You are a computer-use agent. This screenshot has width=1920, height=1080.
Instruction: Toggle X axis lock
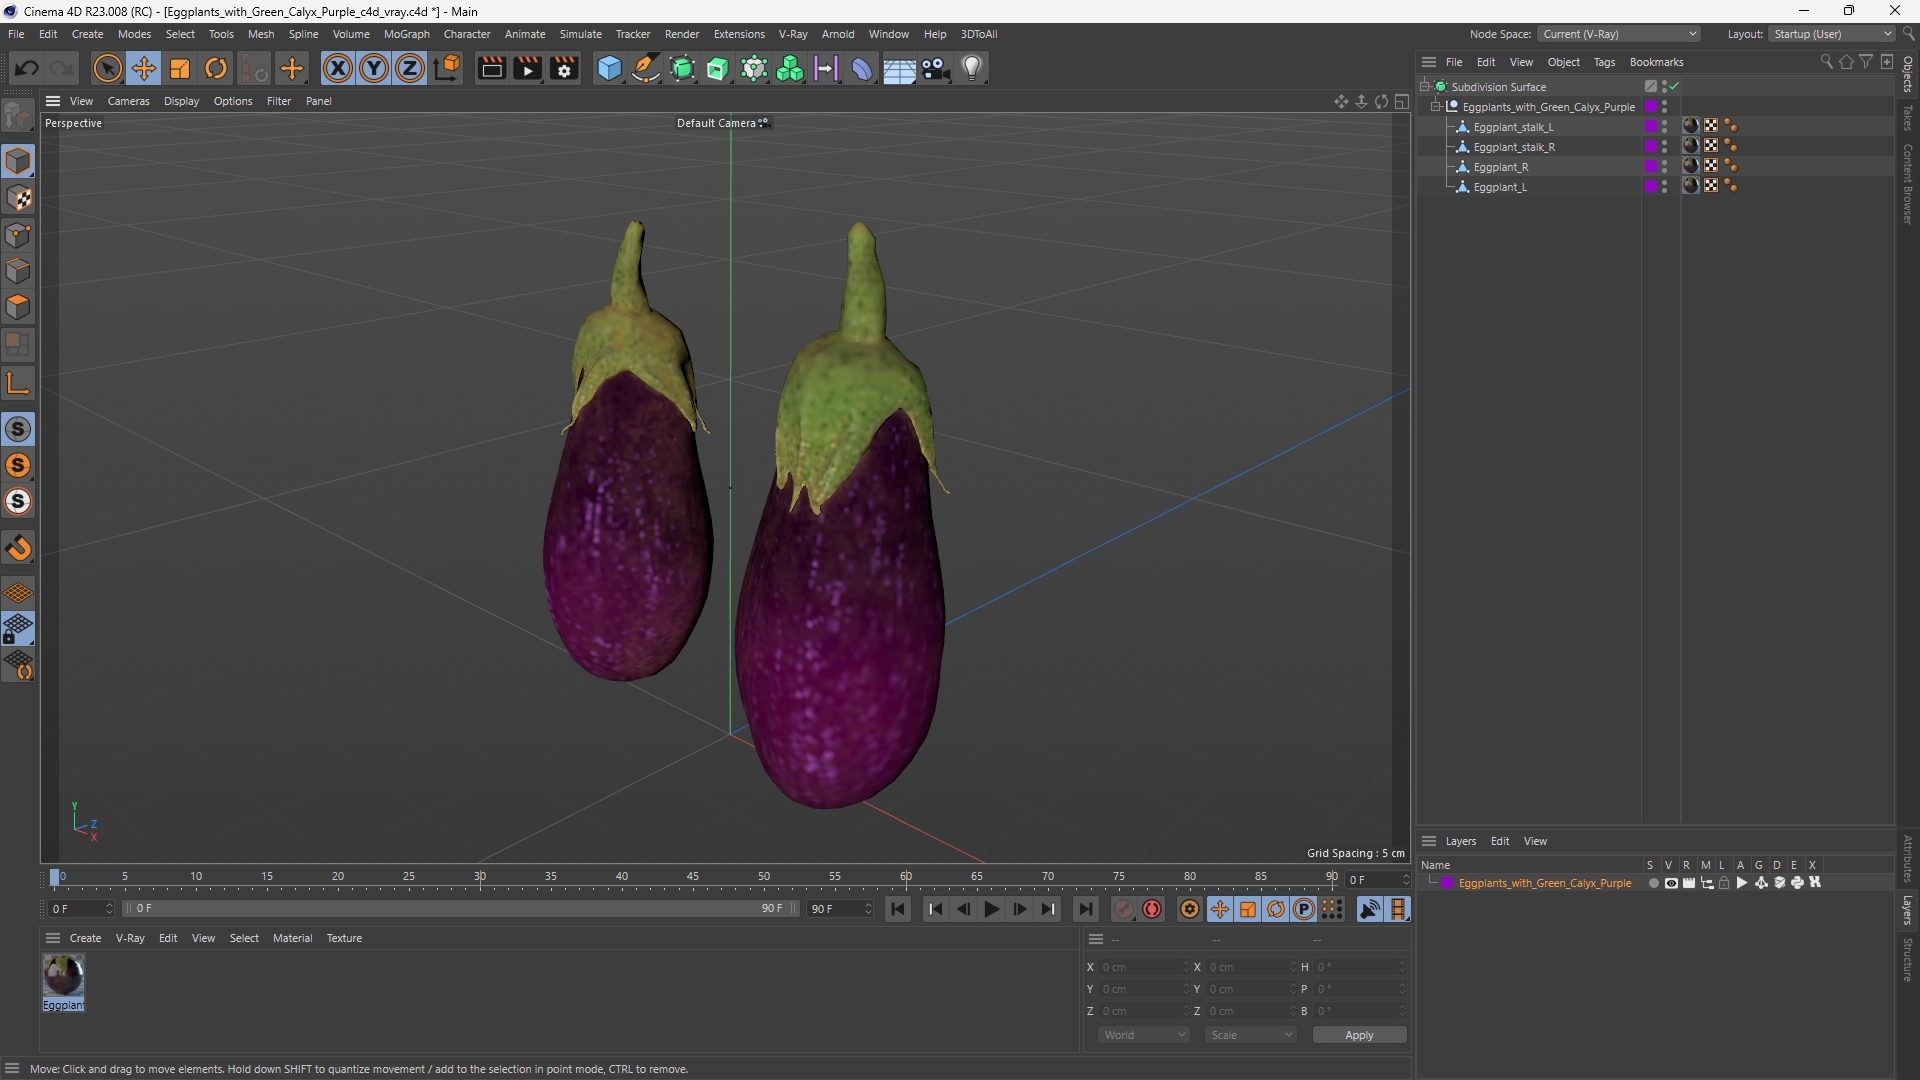pyautogui.click(x=338, y=68)
